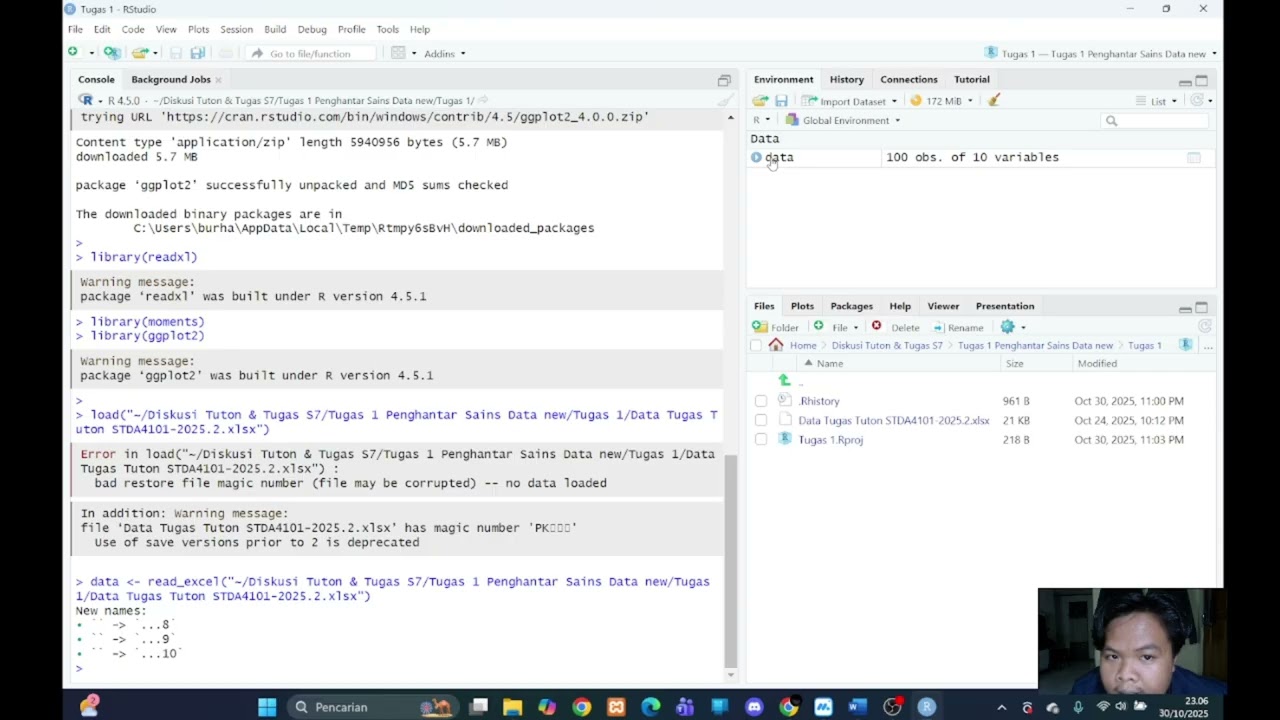Click the workspace panes grid icon
1280x720 pixels.
coord(398,53)
